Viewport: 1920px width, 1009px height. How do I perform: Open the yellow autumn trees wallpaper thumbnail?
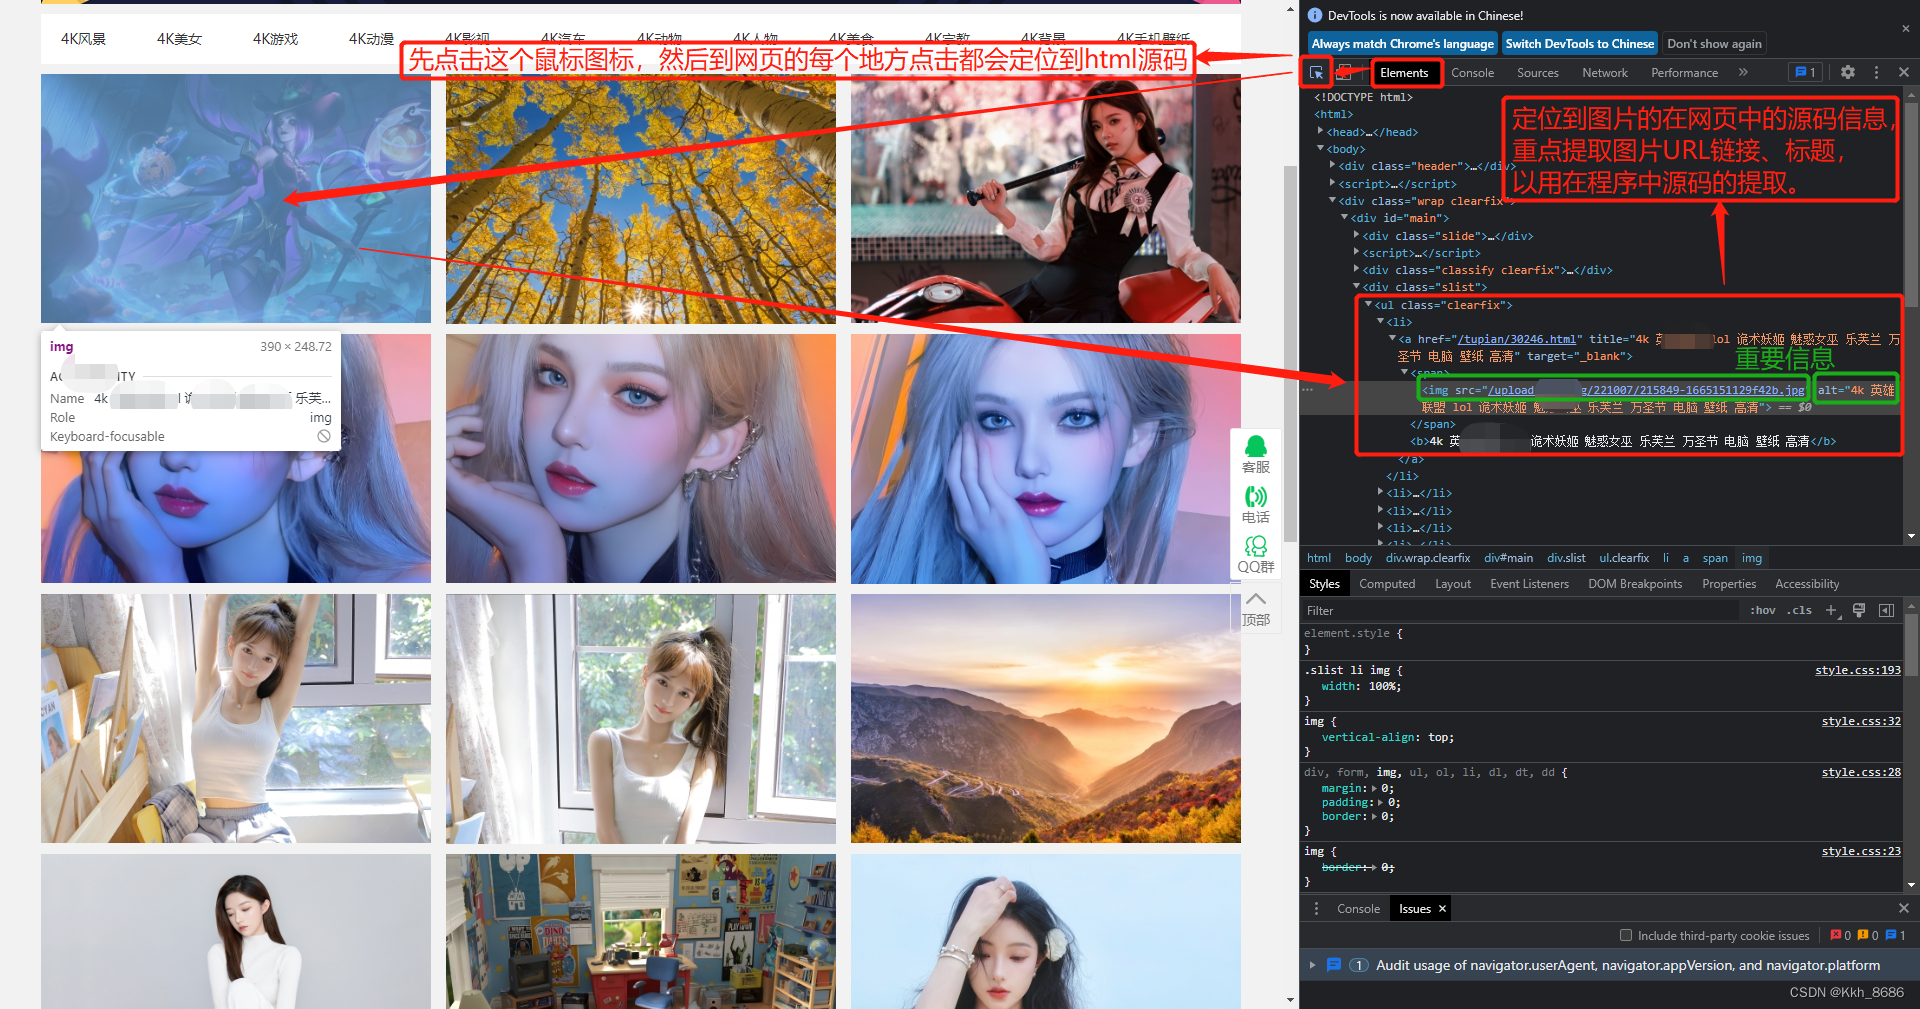(641, 199)
